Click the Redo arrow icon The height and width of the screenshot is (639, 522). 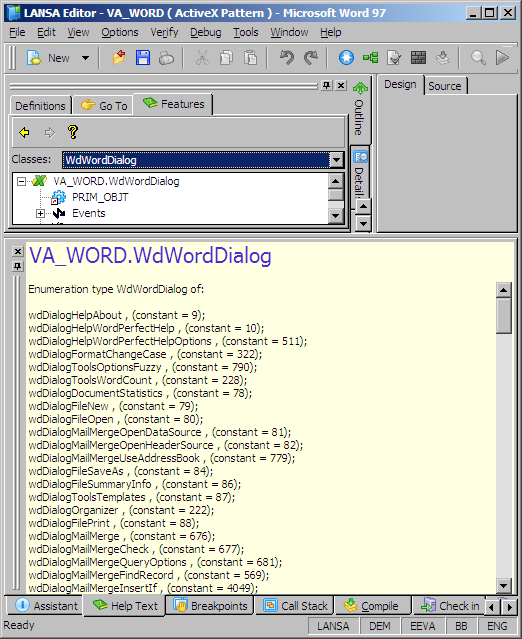click(311, 58)
